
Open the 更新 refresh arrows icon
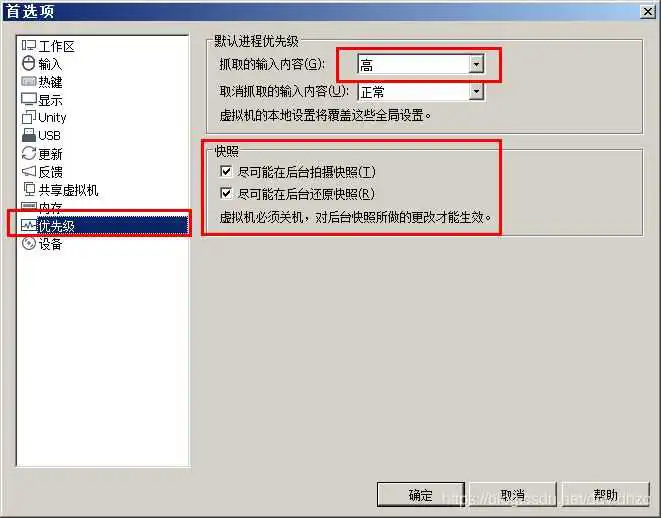29,153
